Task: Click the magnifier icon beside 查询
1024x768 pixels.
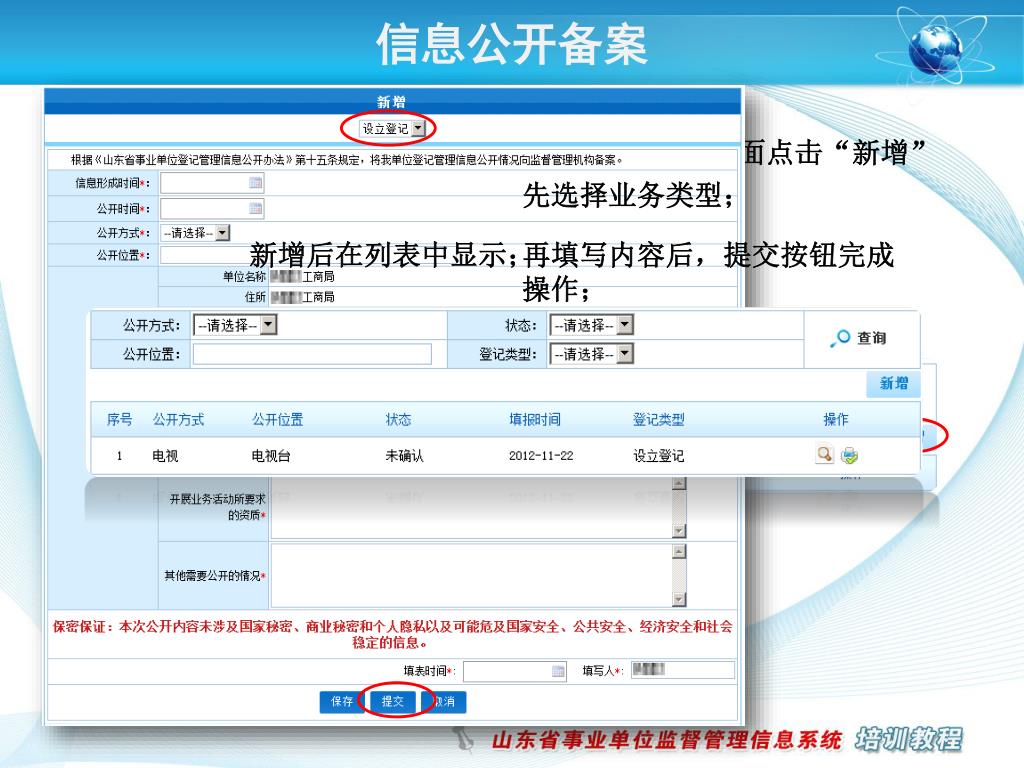Action: point(839,338)
